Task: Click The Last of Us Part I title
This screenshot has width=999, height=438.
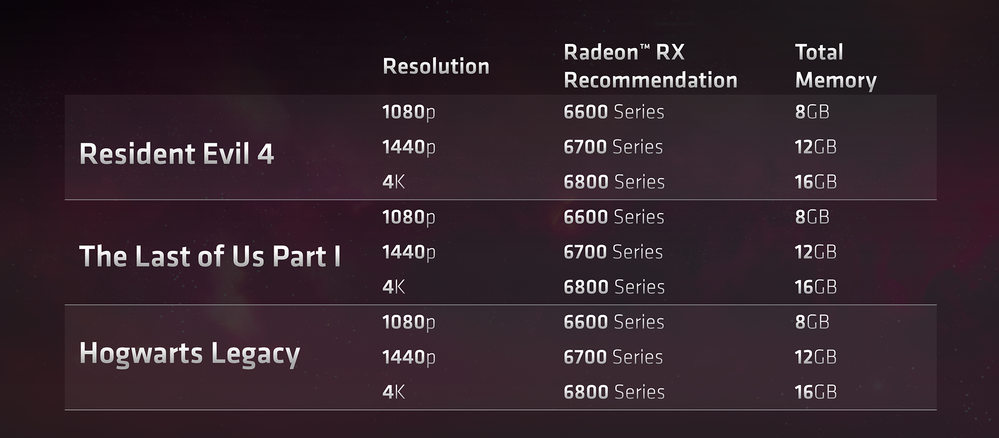Action: pos(210,256)
